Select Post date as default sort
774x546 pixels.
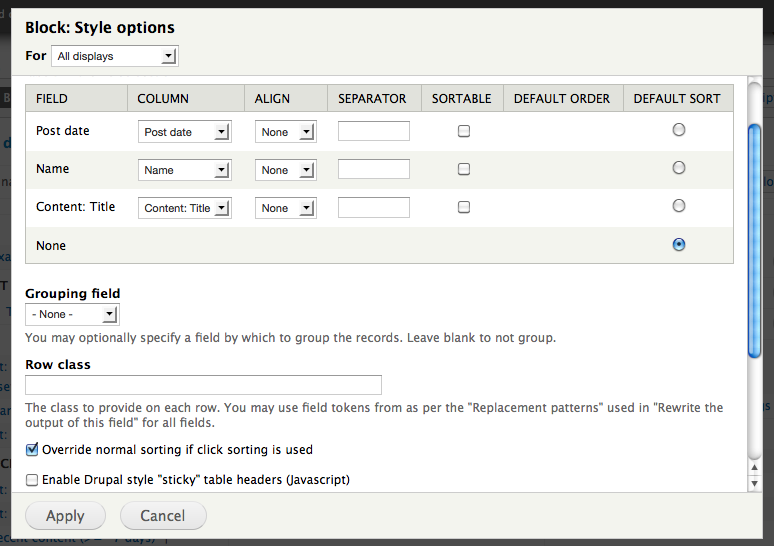tap(679, 130)
